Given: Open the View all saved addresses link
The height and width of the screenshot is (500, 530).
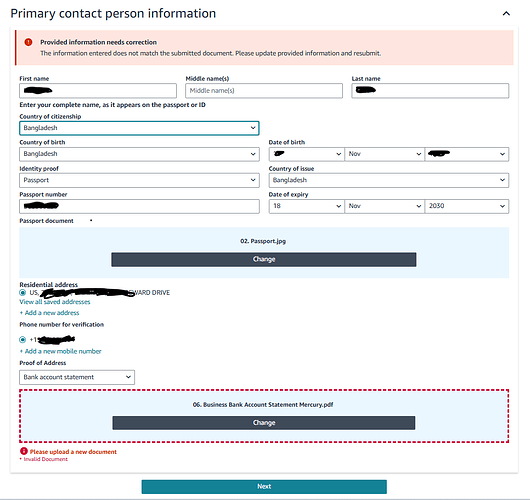Looking at the screenshot, I should point(55,302).
